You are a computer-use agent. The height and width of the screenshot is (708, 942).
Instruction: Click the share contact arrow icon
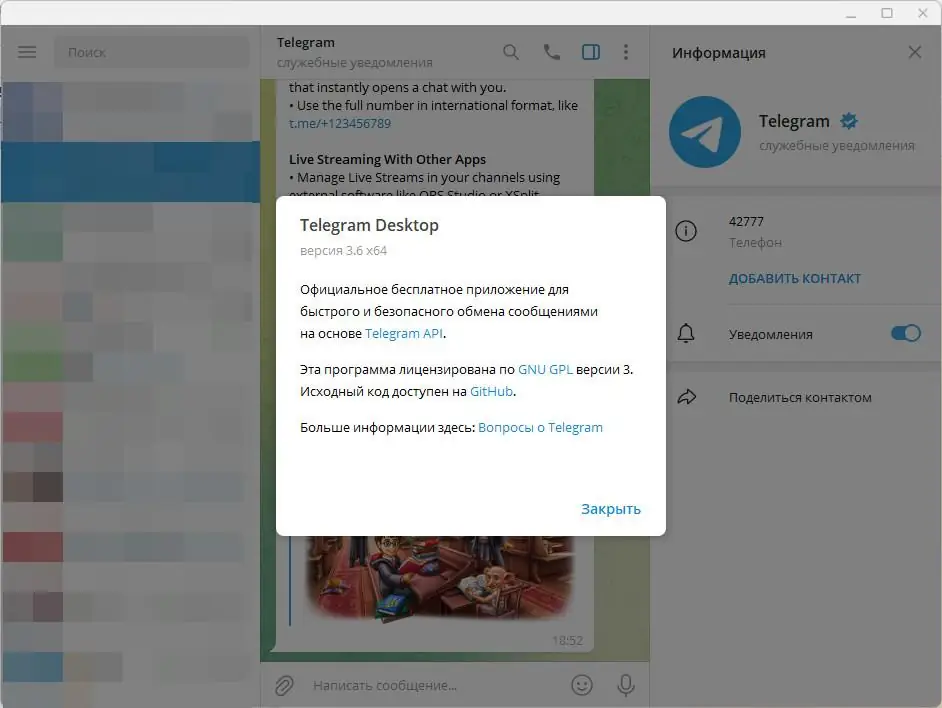[687, 396]
